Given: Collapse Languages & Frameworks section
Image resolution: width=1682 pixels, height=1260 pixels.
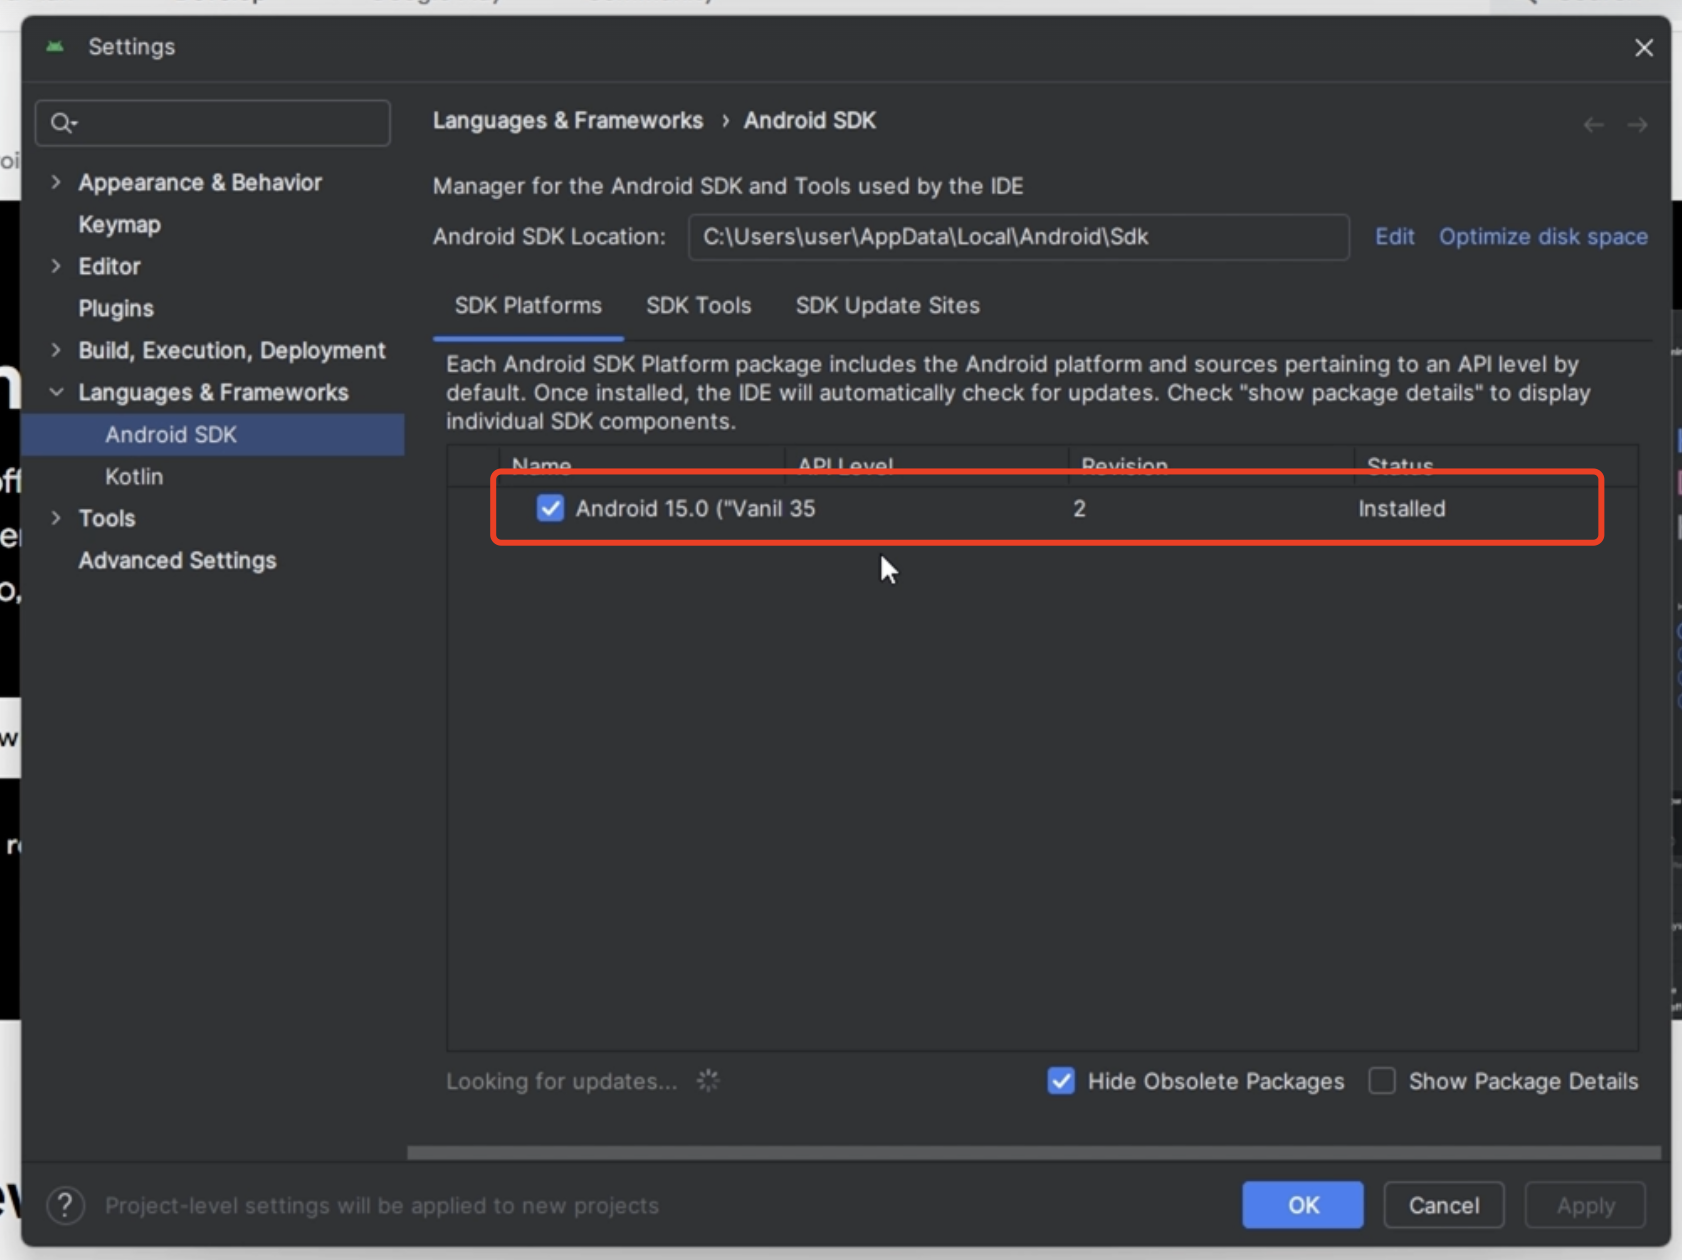Looking at the screenshot, I should (x=56, y=392).
